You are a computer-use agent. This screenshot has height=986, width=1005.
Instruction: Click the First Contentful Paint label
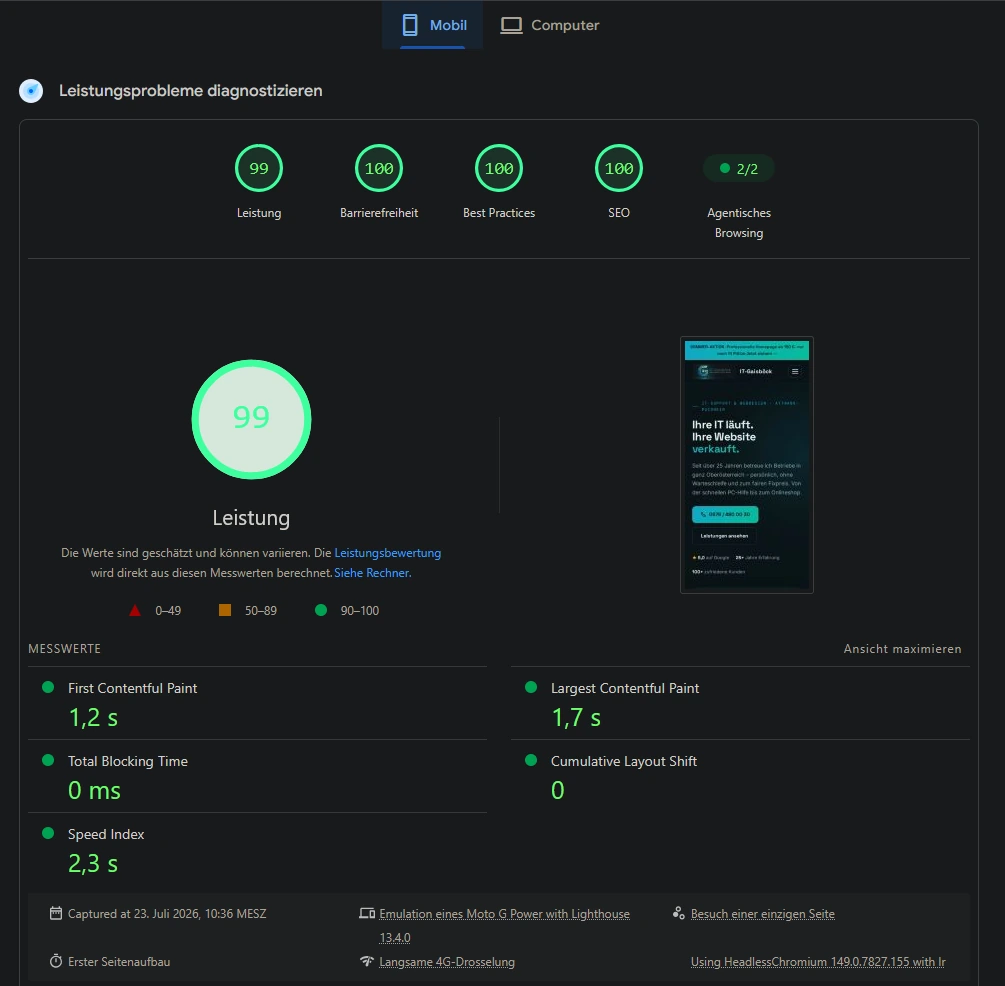click(x=133, y=688)
